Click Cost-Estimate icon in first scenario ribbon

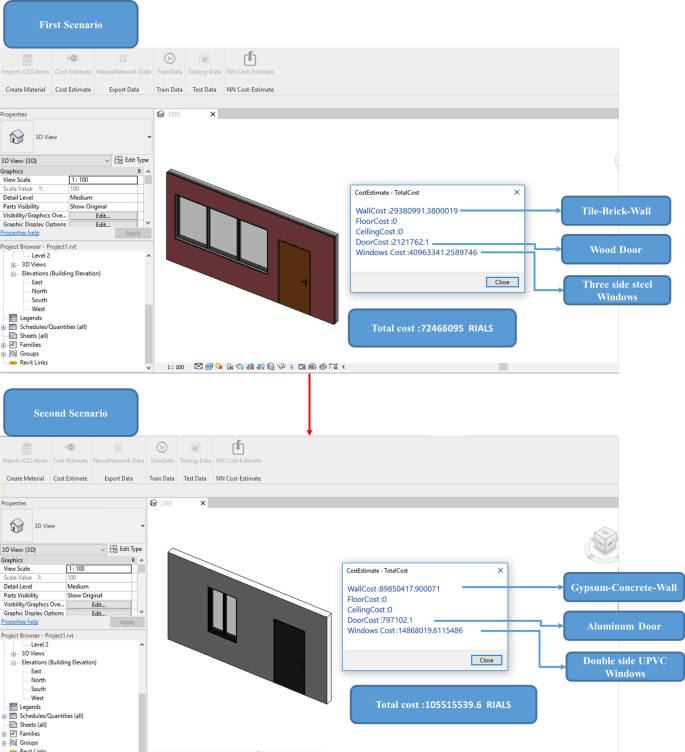click(73, 59)
